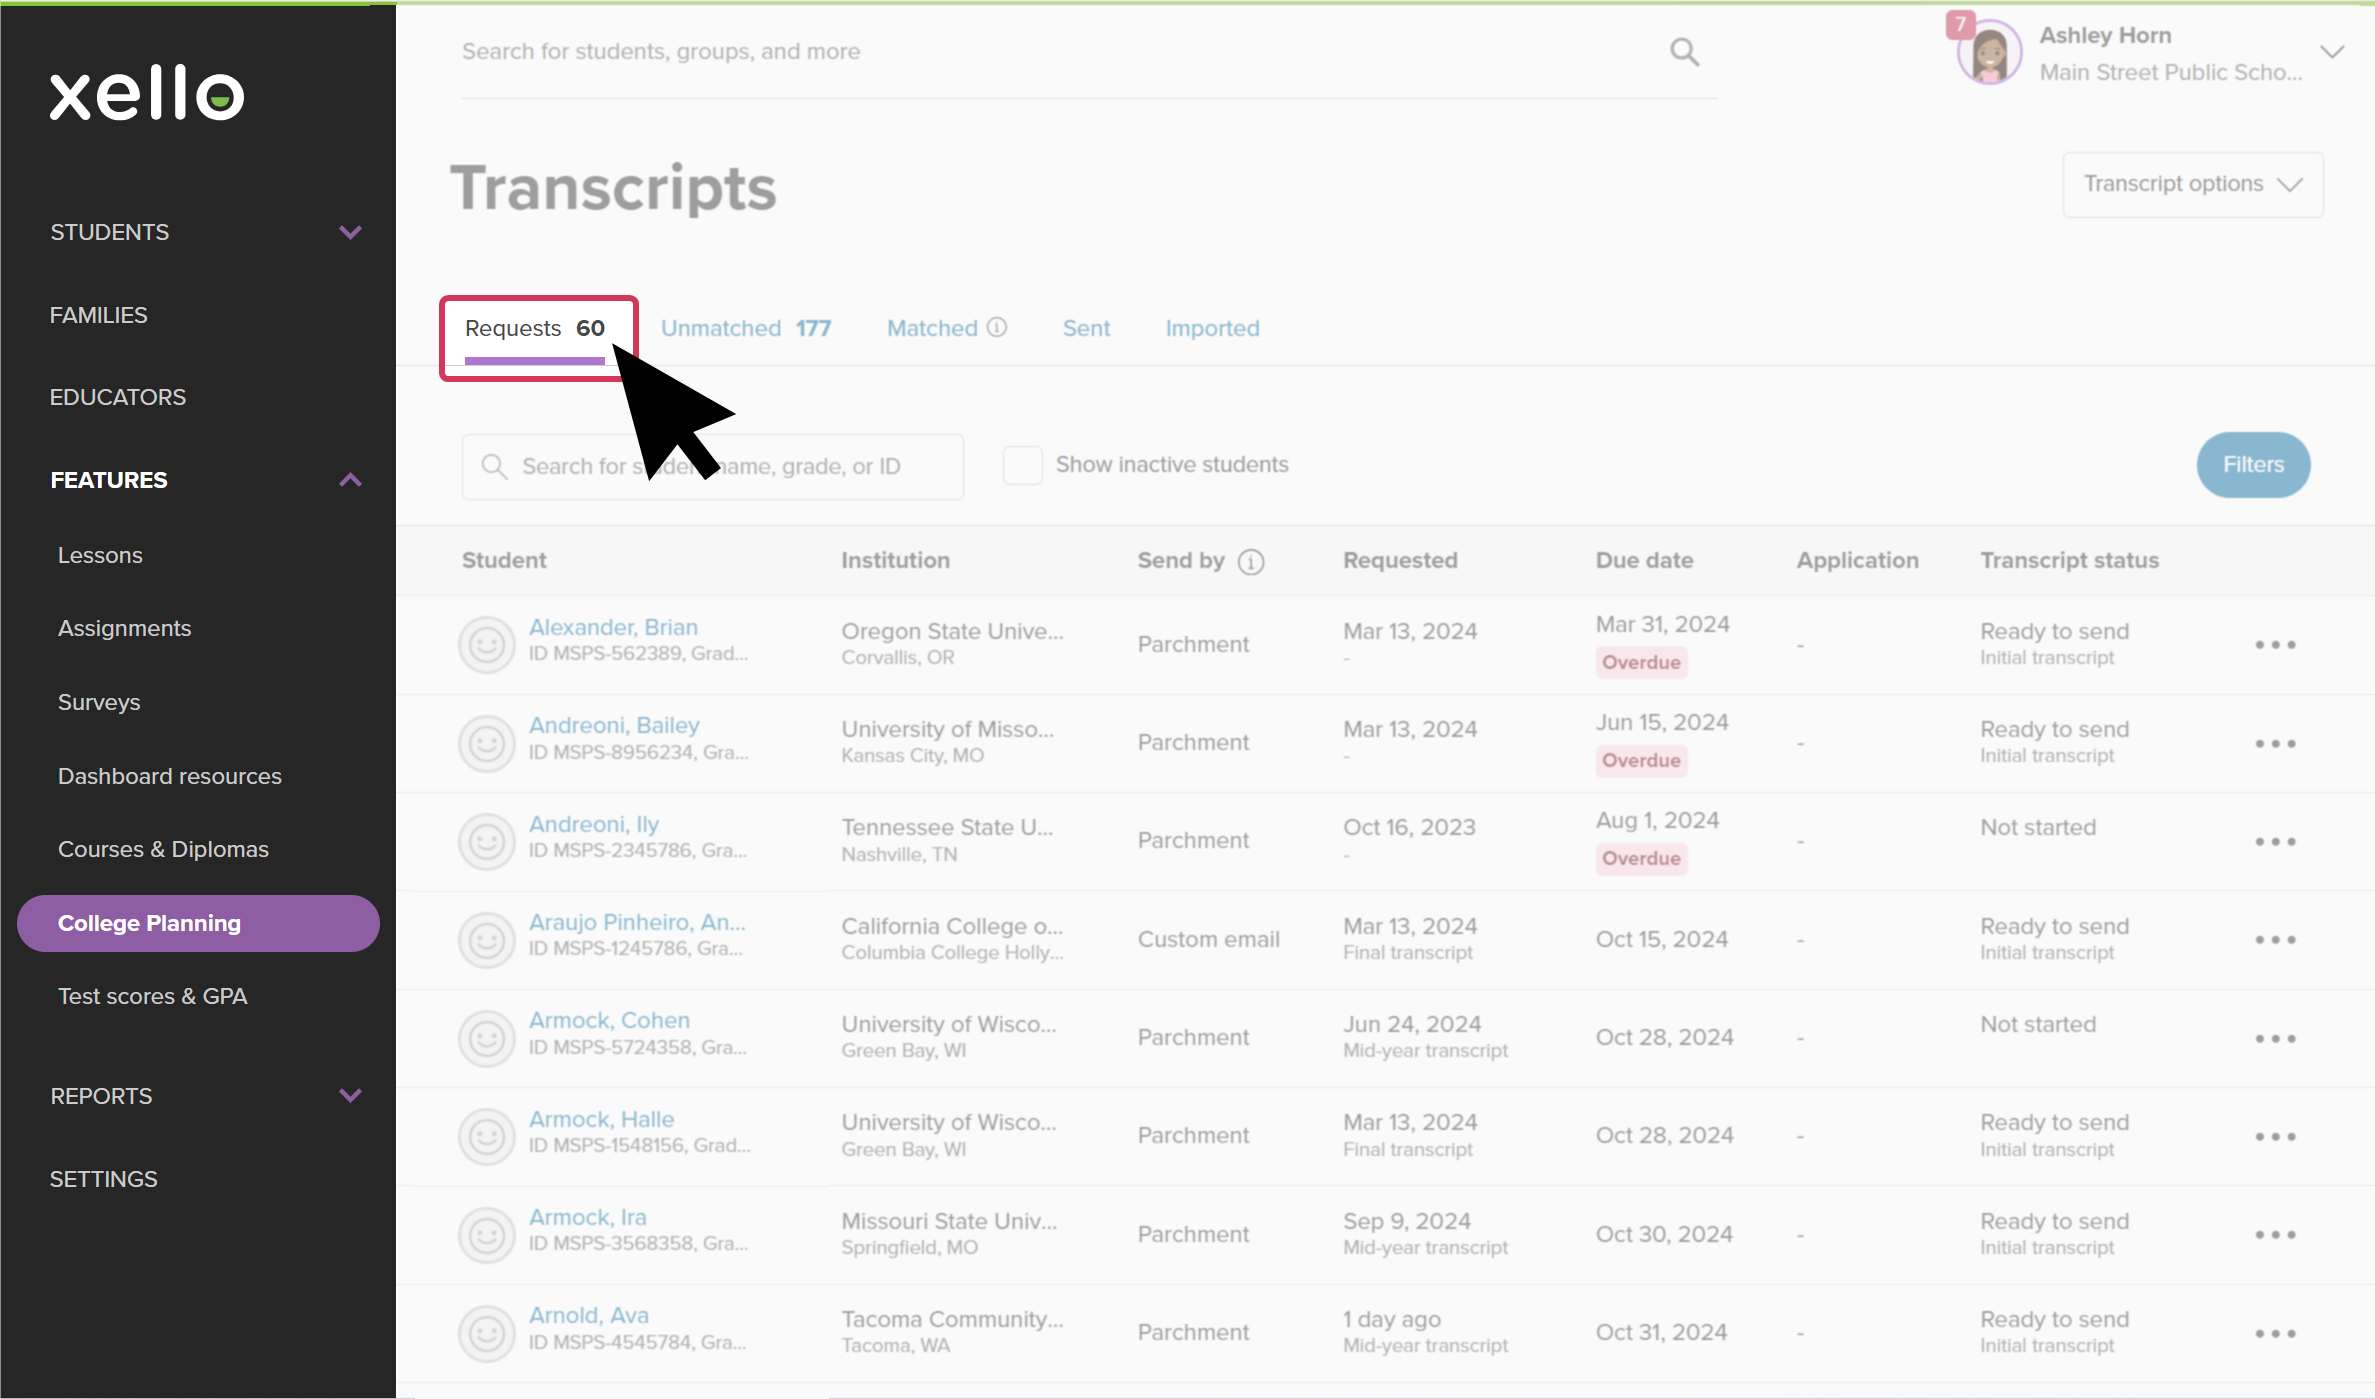The image size is (2375, 1399).
Task: Enable Show inactive students
Action: (x=1022, y=464)
